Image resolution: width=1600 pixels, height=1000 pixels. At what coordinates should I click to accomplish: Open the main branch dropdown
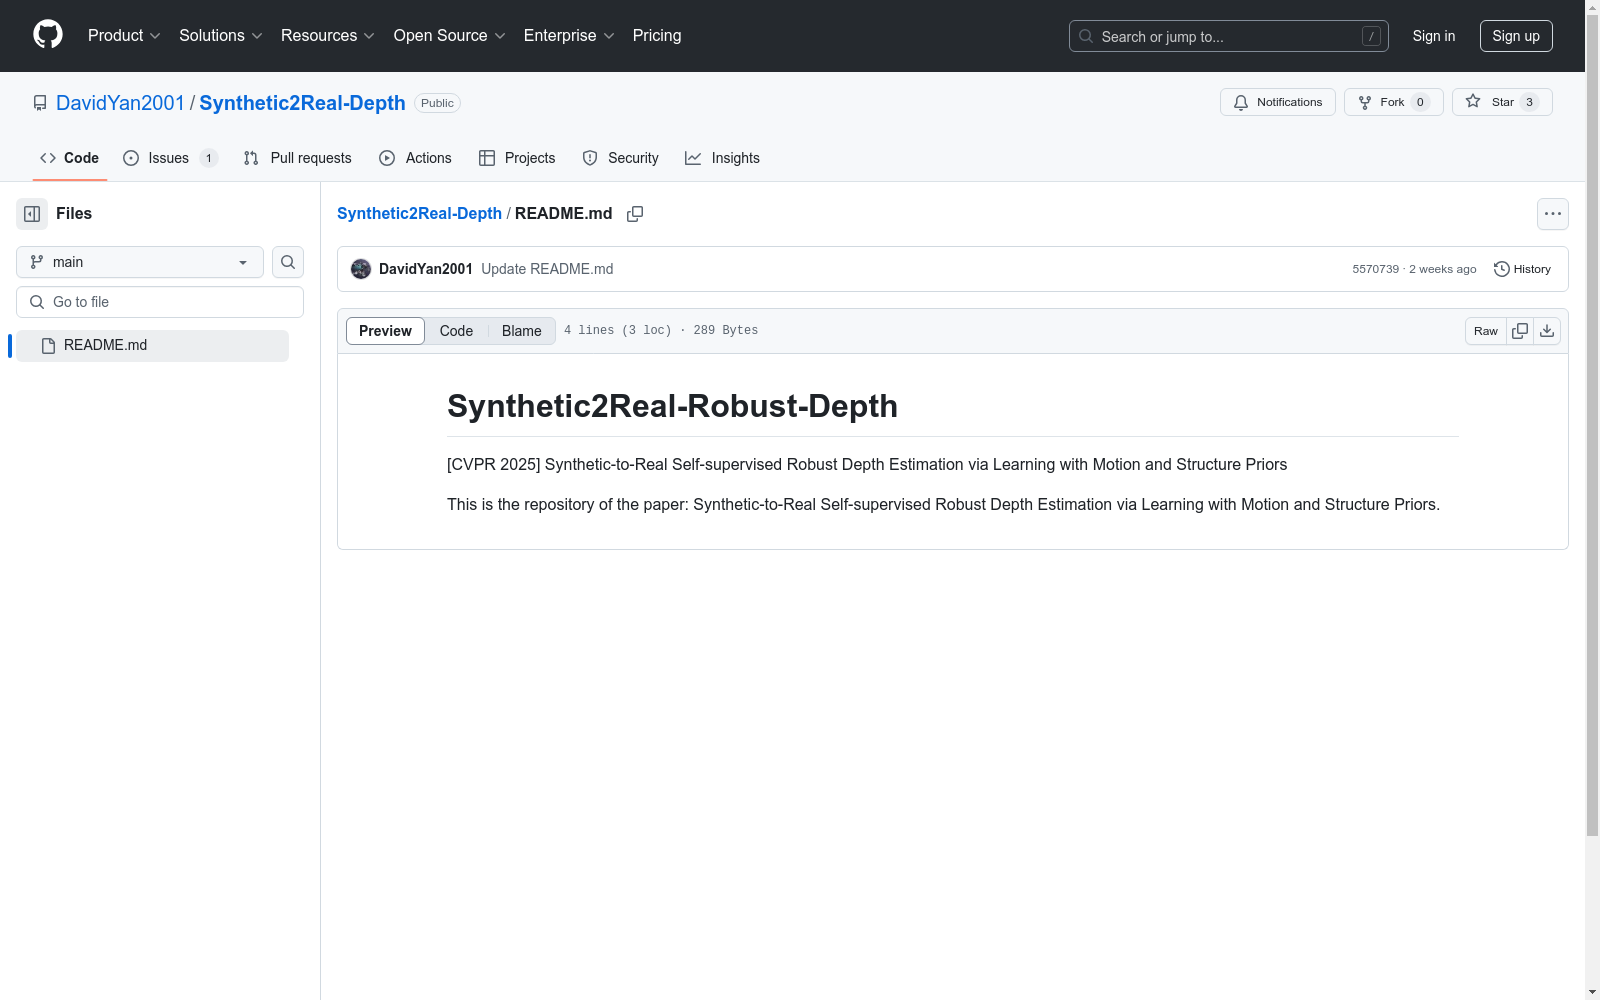tap(140, 262)
